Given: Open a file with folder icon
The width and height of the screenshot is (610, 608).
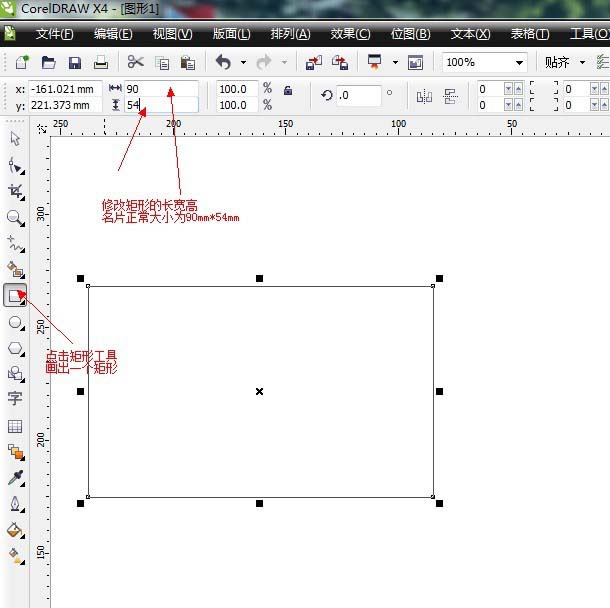Looking at the screenshot, I should coord(48,62).
